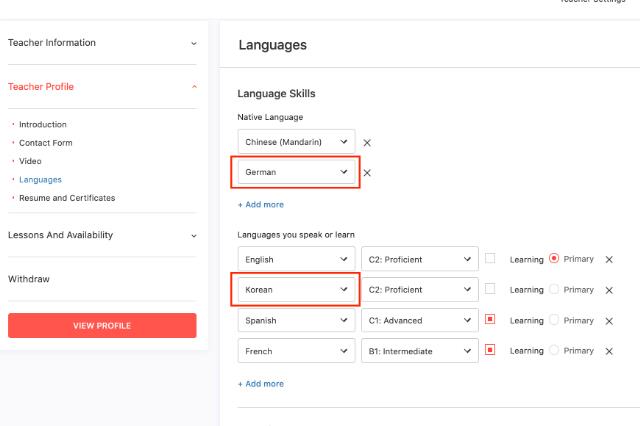Check Learning box for Korean
Image resolution: width=640 pixels, height=426 pixels.
tap(490, 289)
